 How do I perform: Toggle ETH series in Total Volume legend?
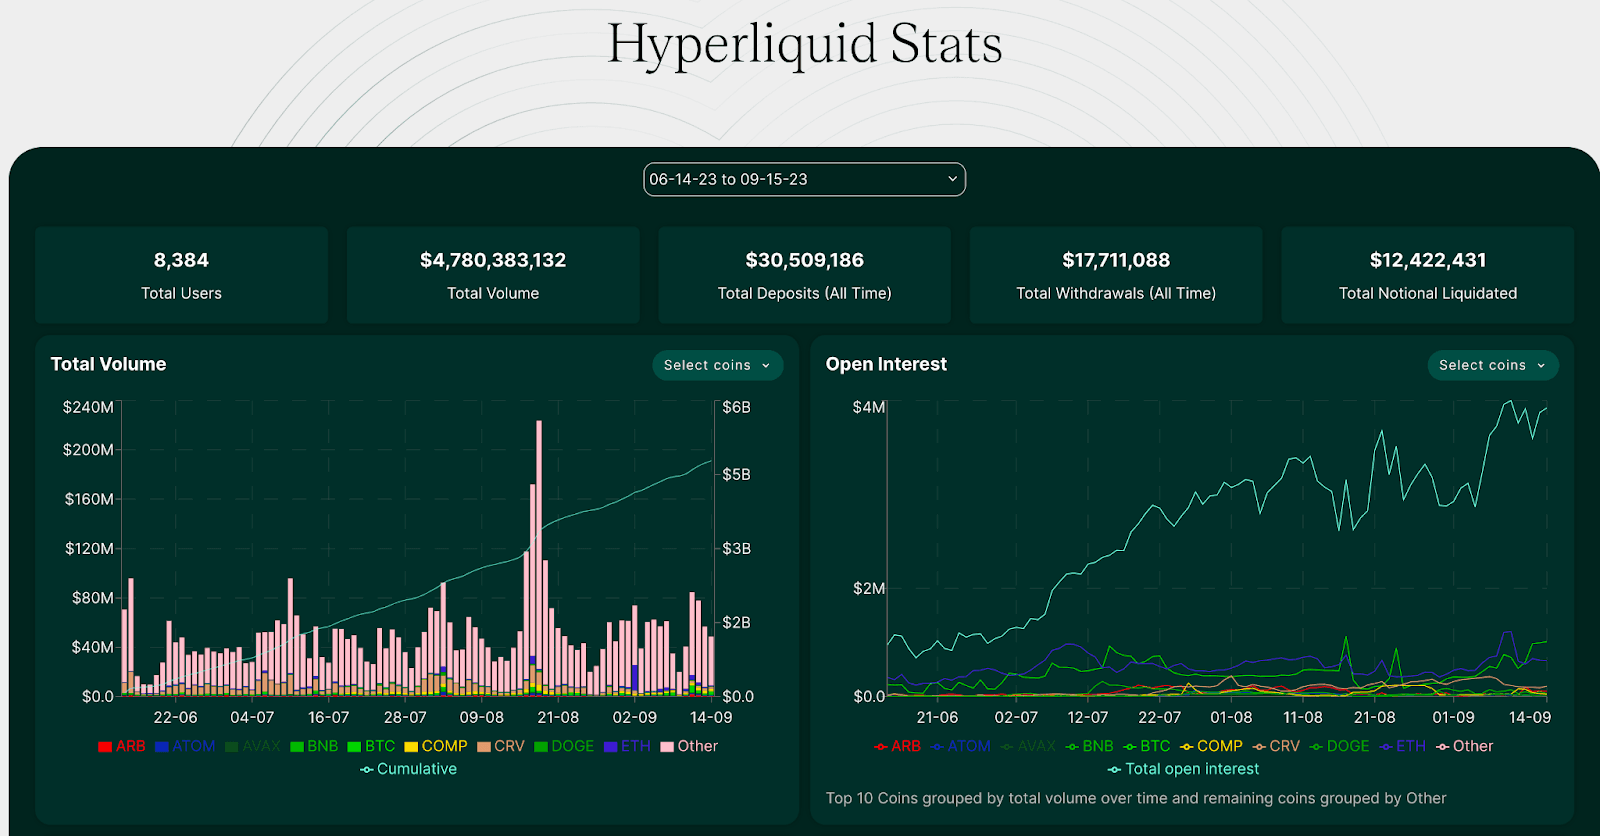(x=627, y=746)
